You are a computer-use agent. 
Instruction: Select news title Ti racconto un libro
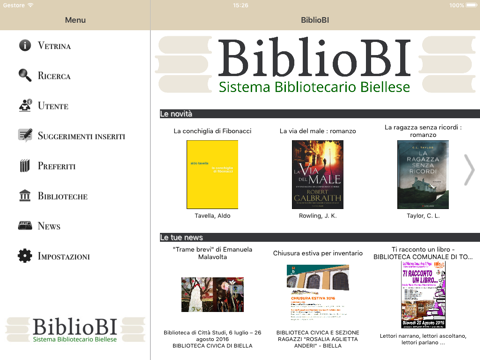423,253
